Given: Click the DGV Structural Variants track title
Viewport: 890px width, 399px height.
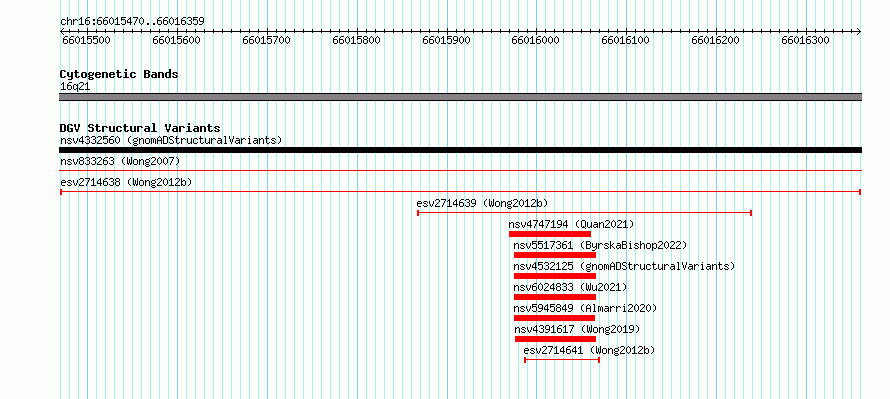Looking at the screenshot, I should [140, 128].
